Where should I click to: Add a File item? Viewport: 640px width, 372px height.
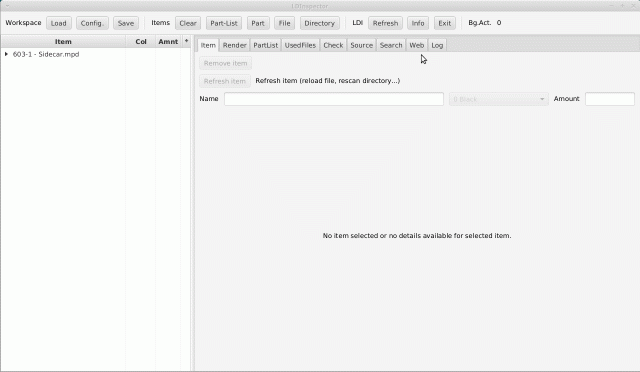pos(284,23)
